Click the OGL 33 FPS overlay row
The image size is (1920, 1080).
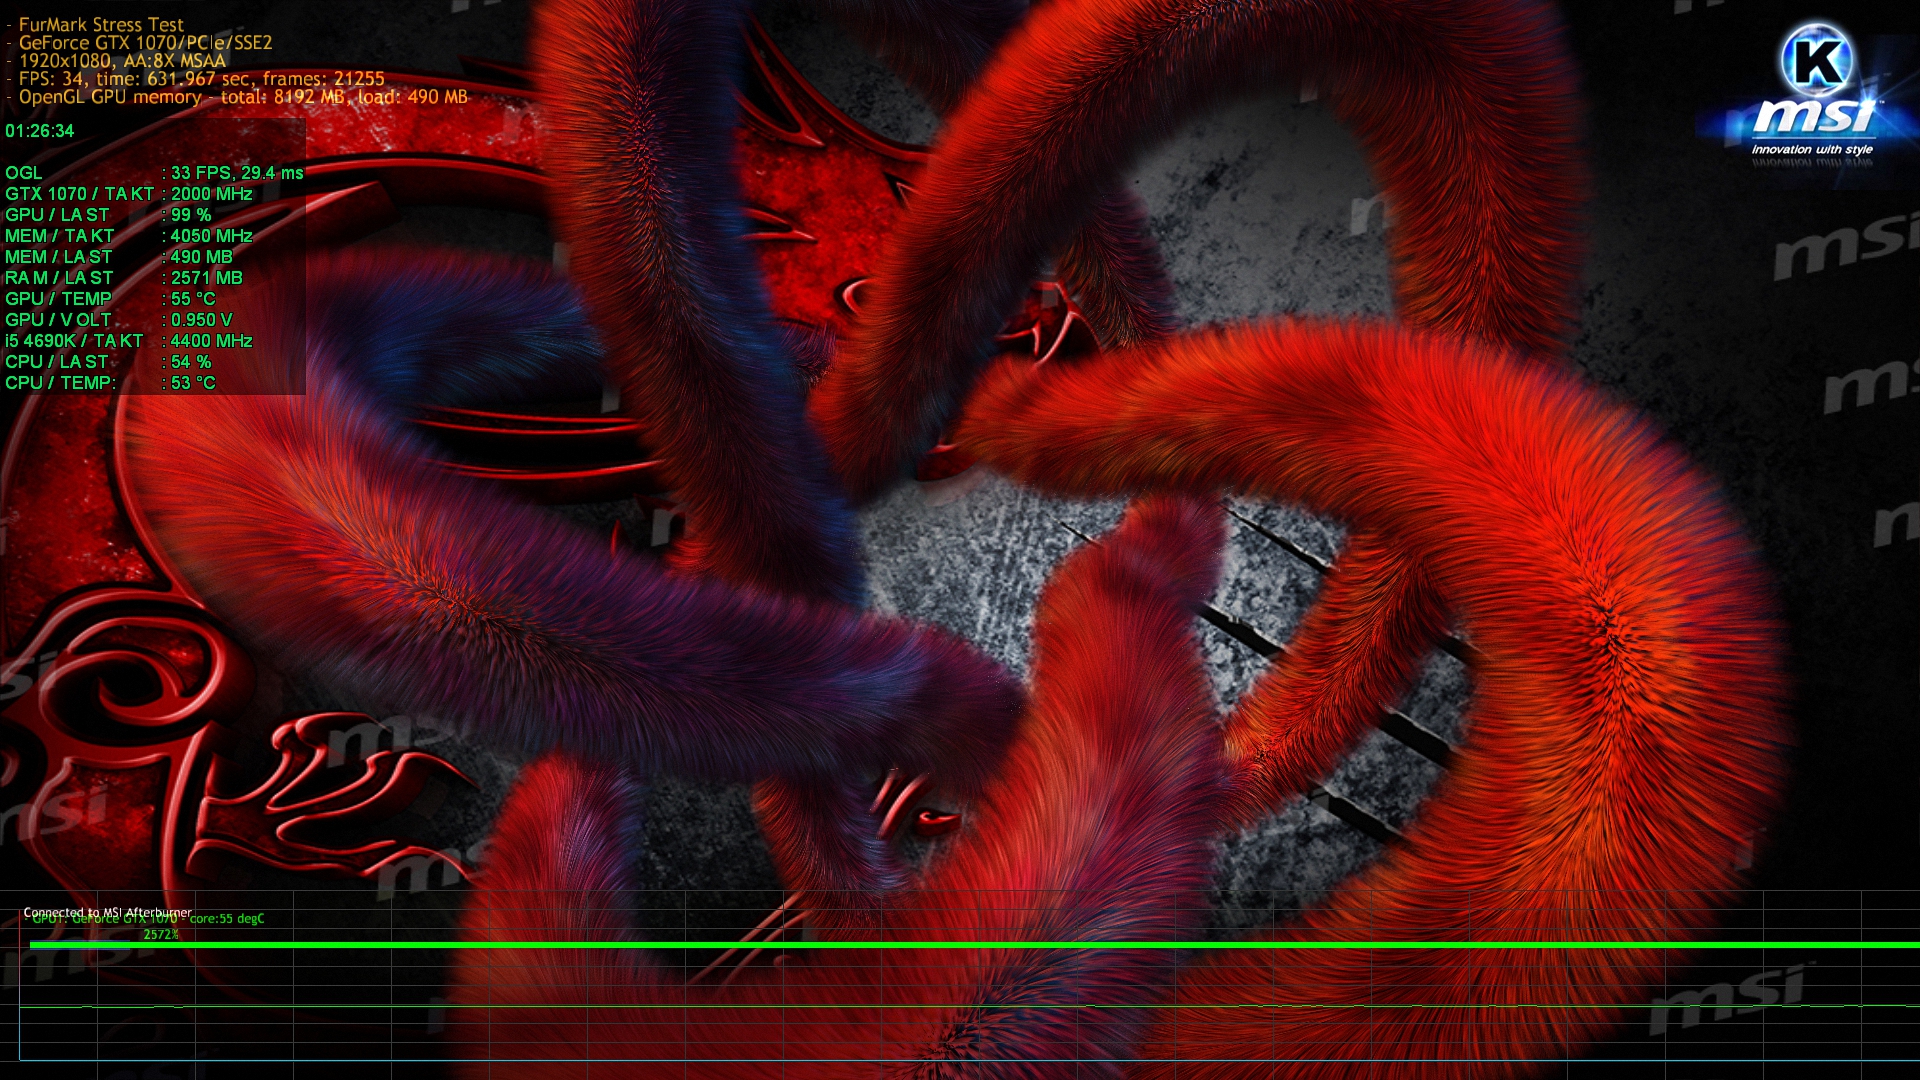(154, 173)
